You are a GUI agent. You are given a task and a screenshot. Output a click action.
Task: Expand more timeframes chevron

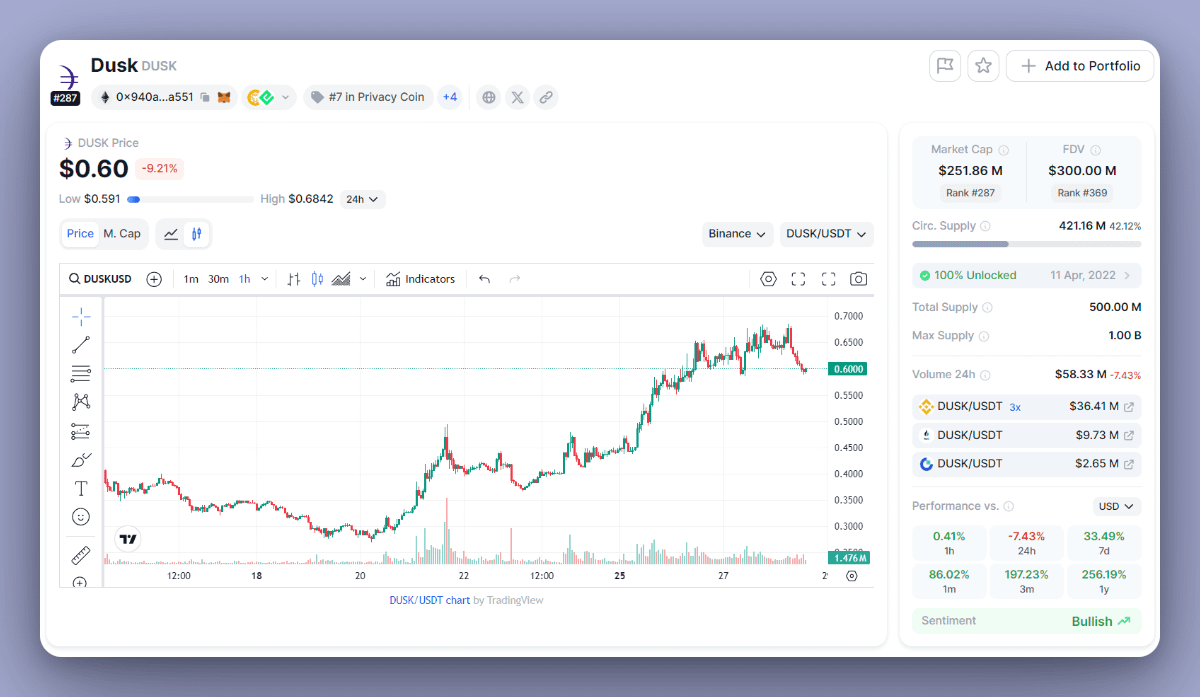tap(265, 279)
